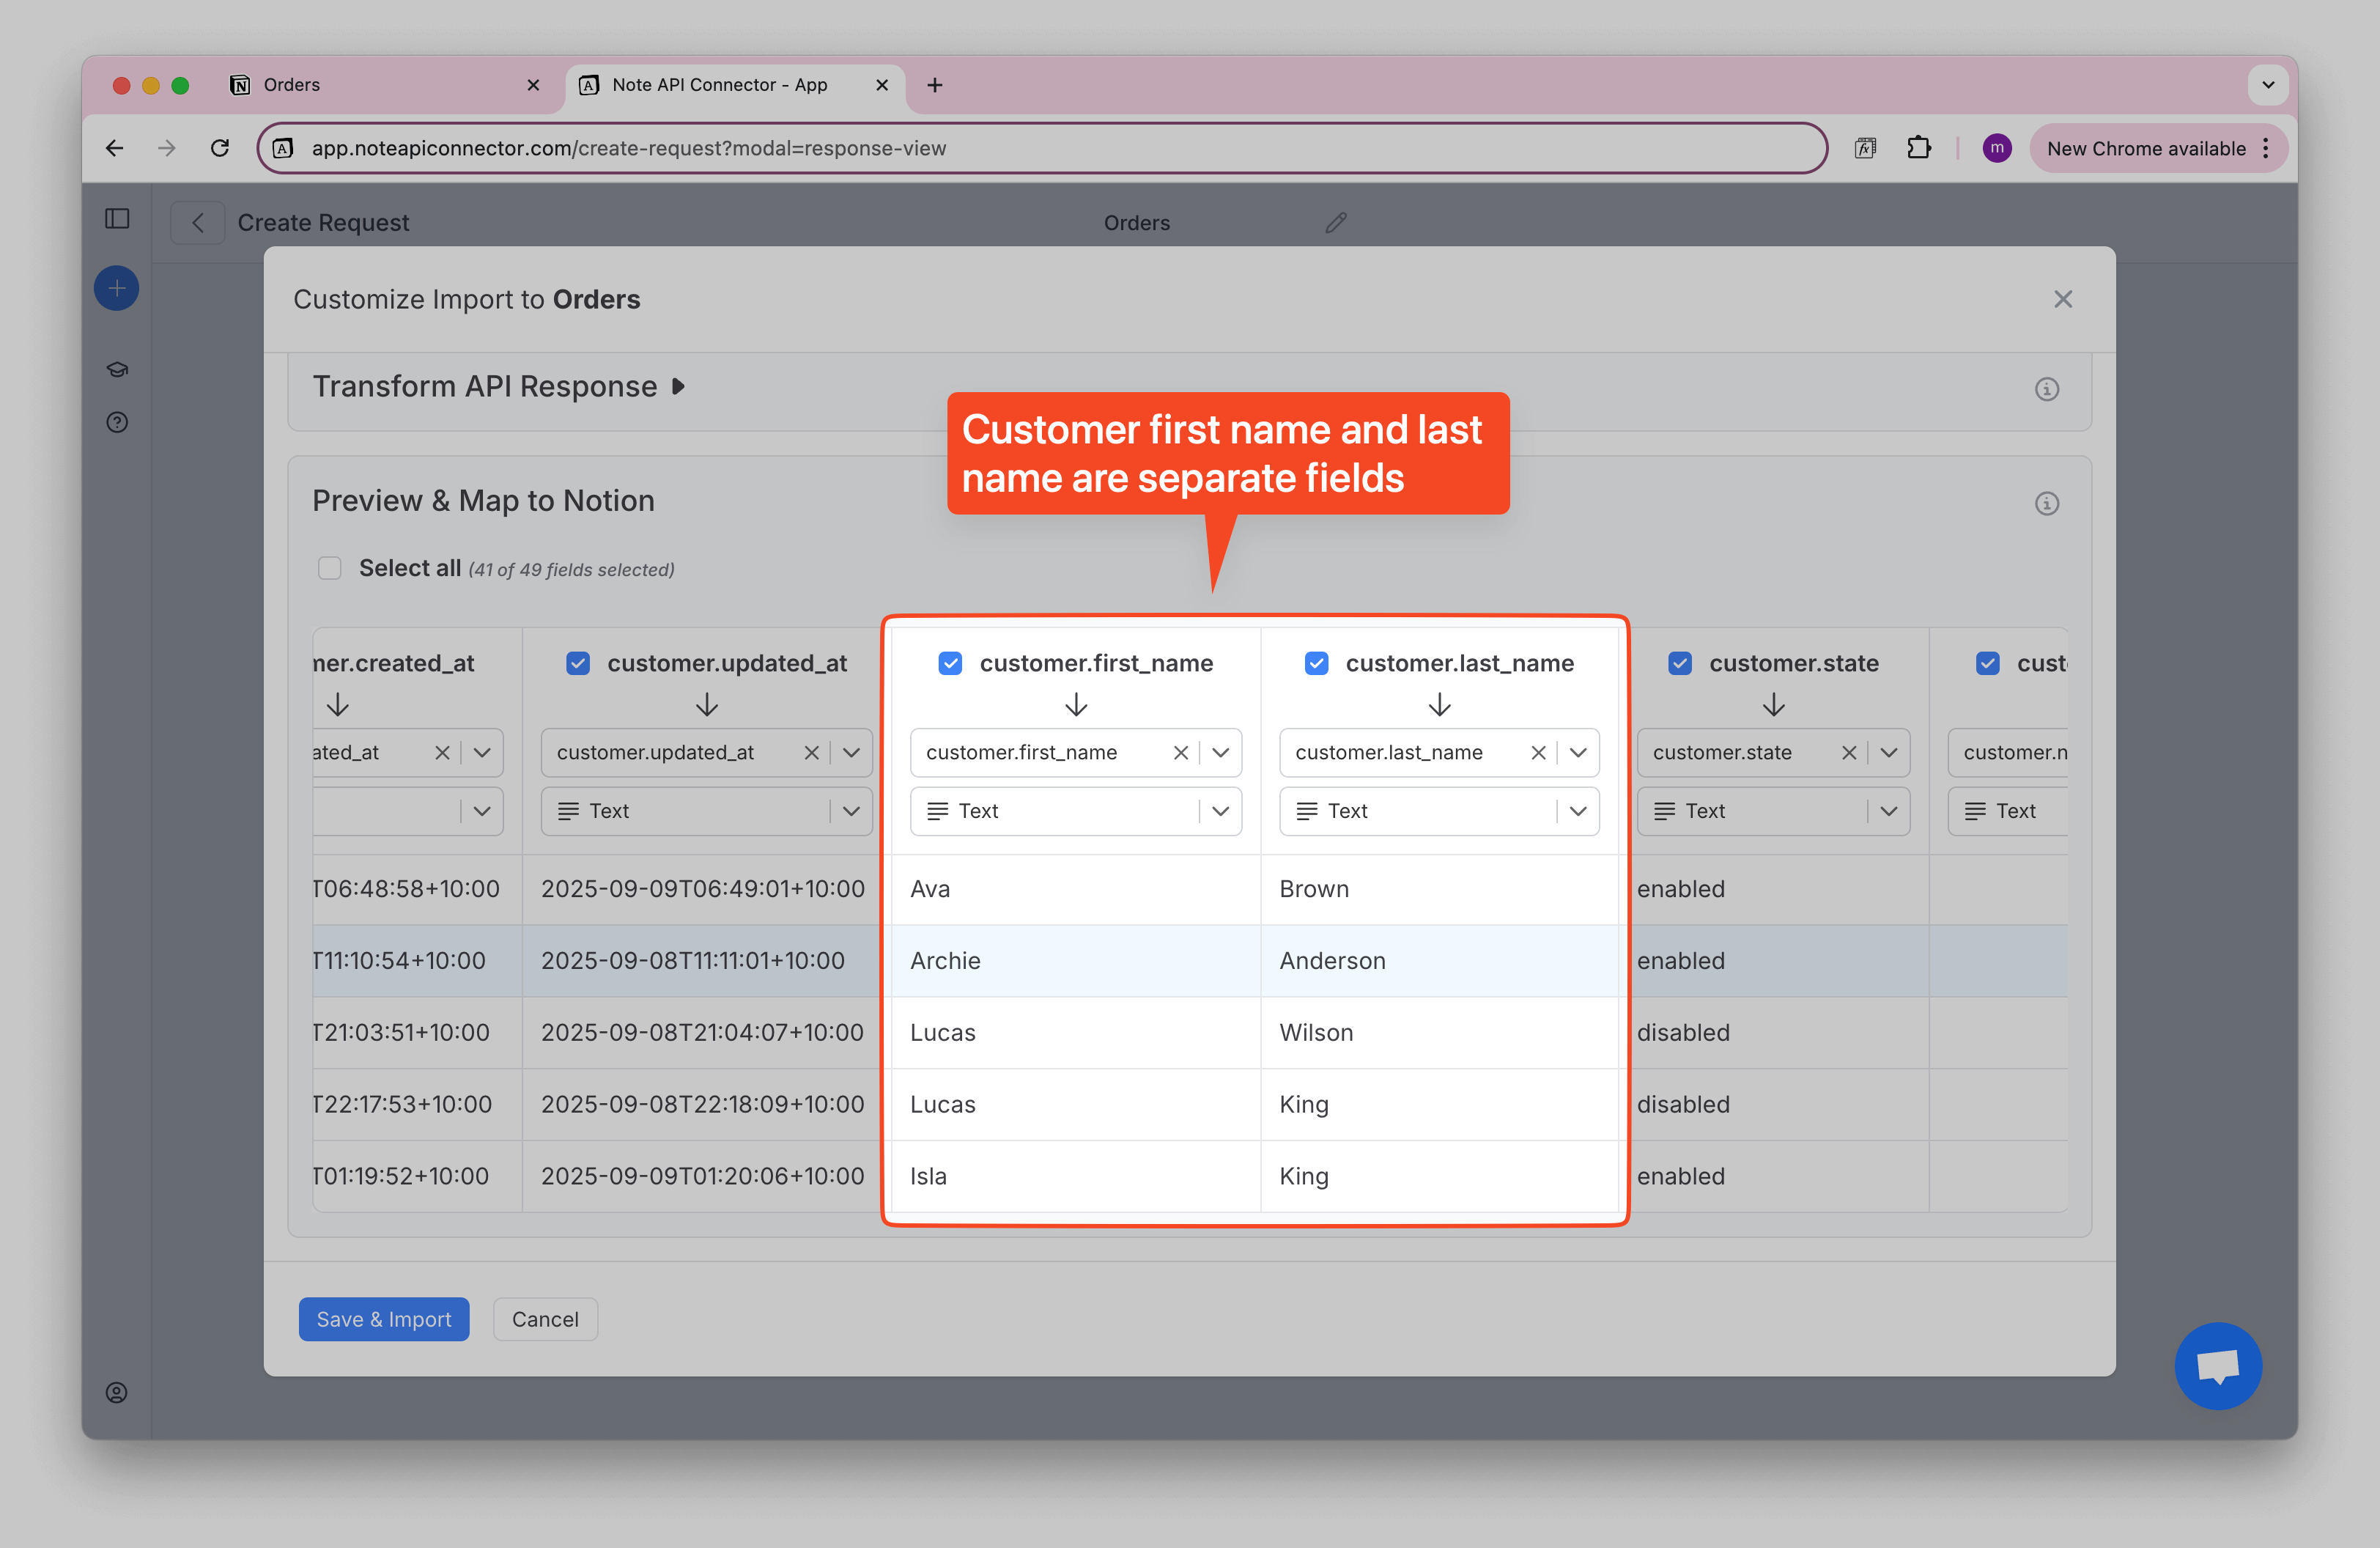Toggle the sidebar panel icon

117,219
